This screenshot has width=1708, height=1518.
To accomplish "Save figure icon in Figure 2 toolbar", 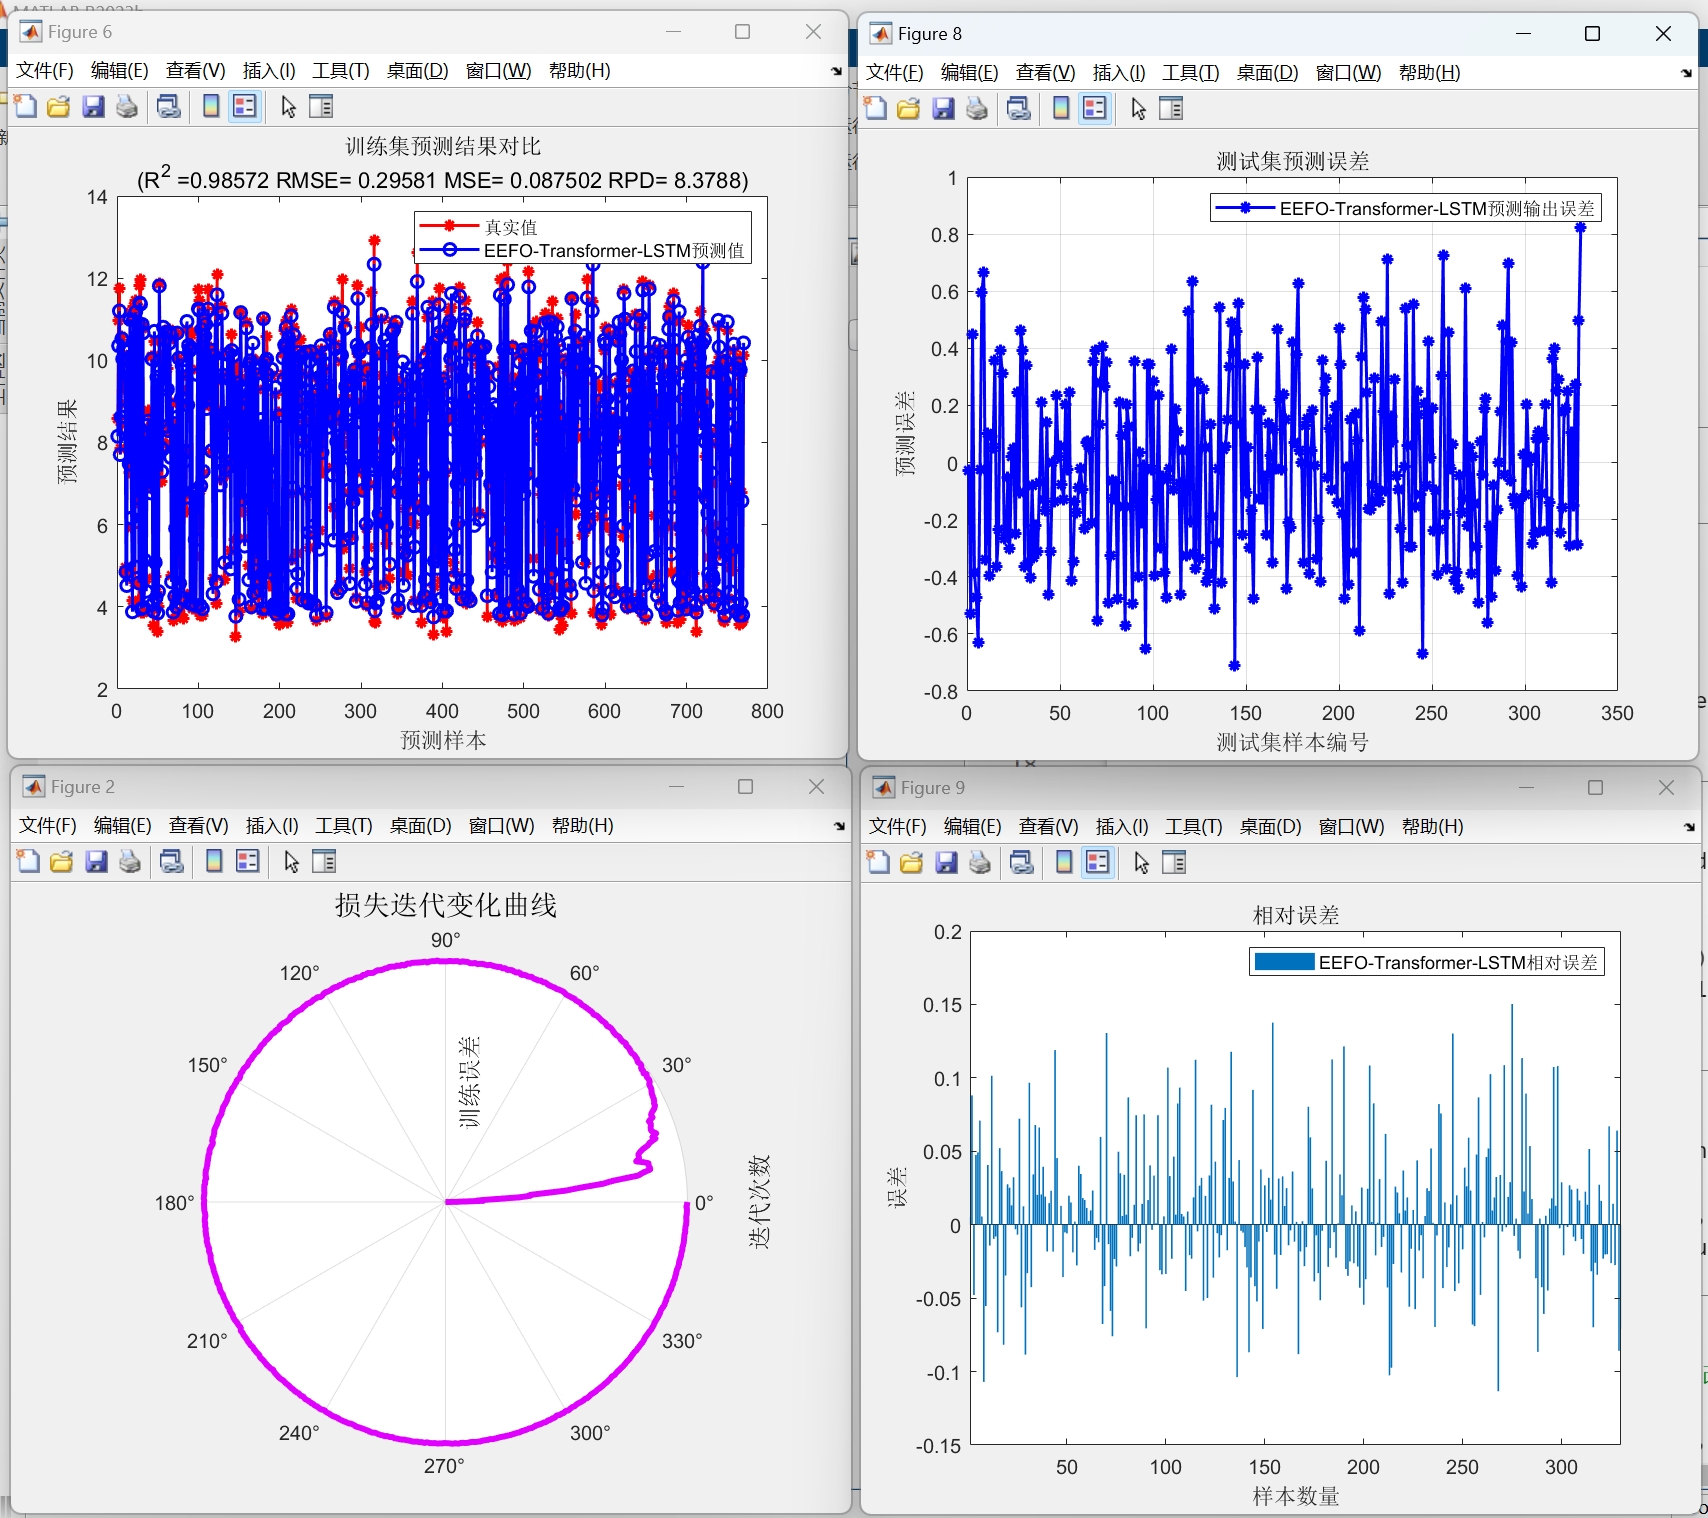I will (96, 861).
